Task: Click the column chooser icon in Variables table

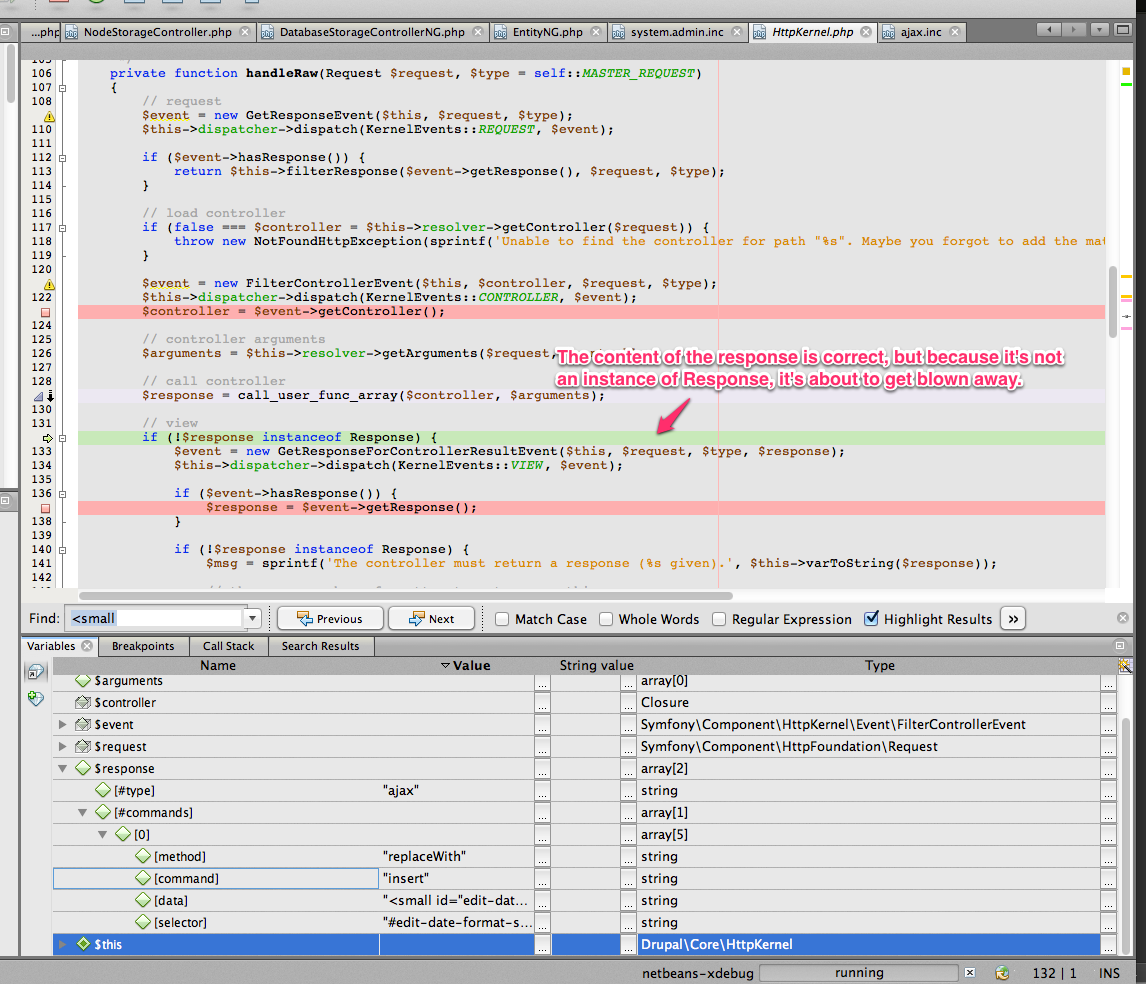Action: pos(1124,666)
